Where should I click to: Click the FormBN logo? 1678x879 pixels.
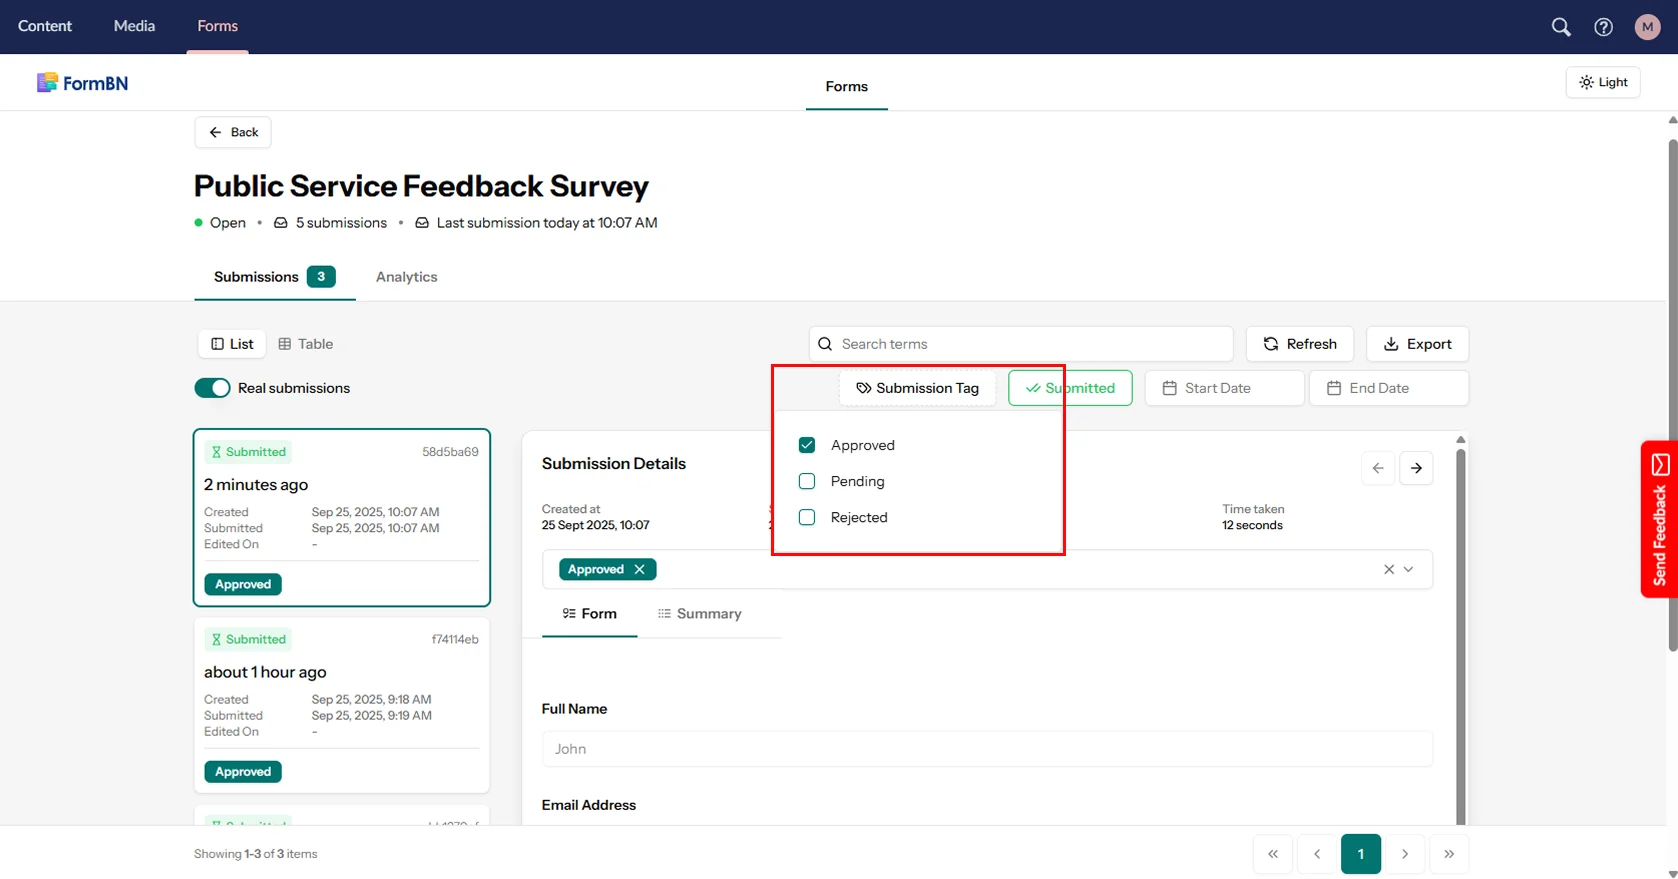(x=82, y=83)
